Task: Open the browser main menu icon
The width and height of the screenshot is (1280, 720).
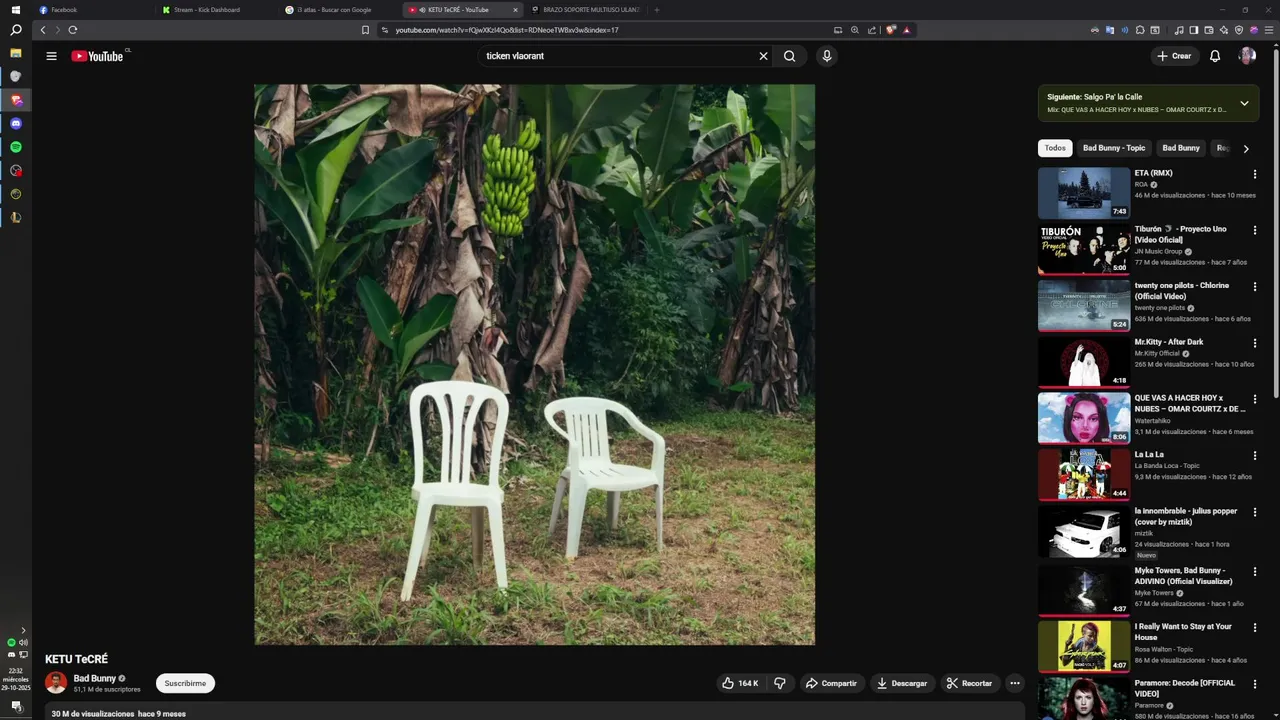Action: pos(1269,30)
